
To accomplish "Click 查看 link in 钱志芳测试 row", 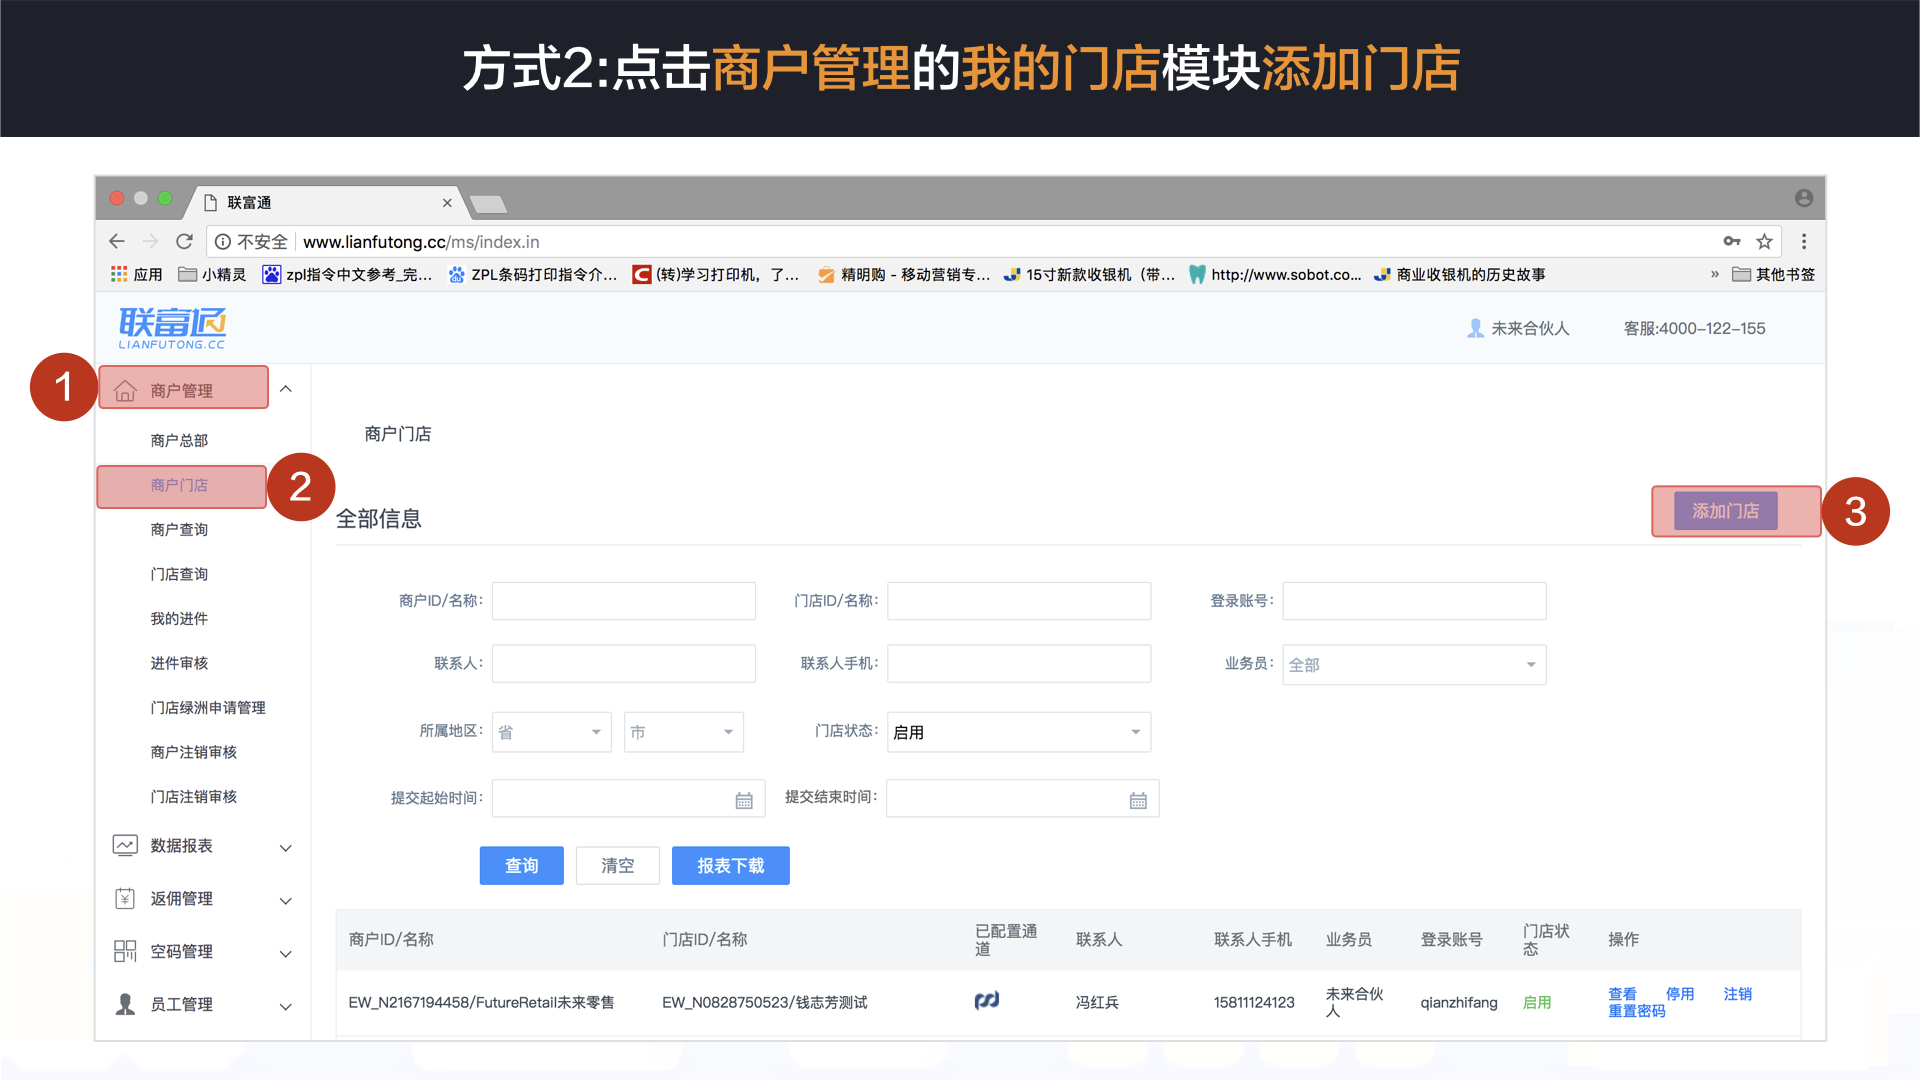I will pyautogui.click(x=1622, y=994).
